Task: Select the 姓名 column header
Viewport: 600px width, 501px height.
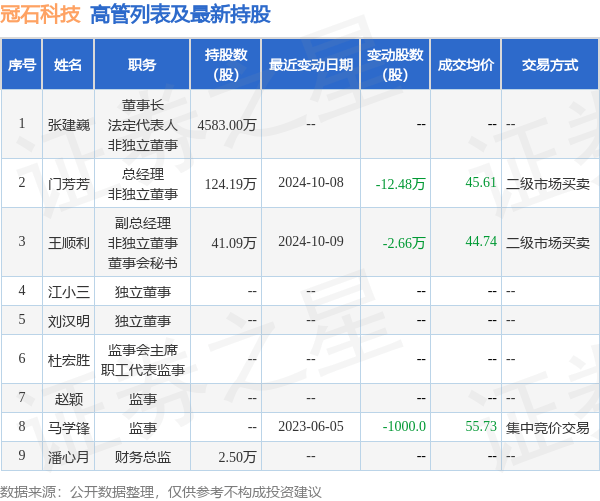Action: coord(68,64)
